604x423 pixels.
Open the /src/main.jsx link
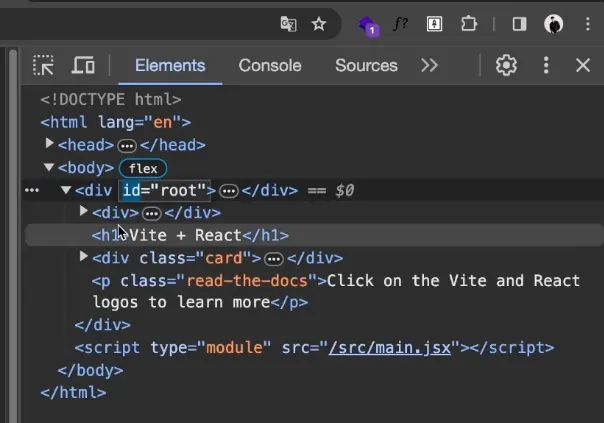click(x=389, y=348)
